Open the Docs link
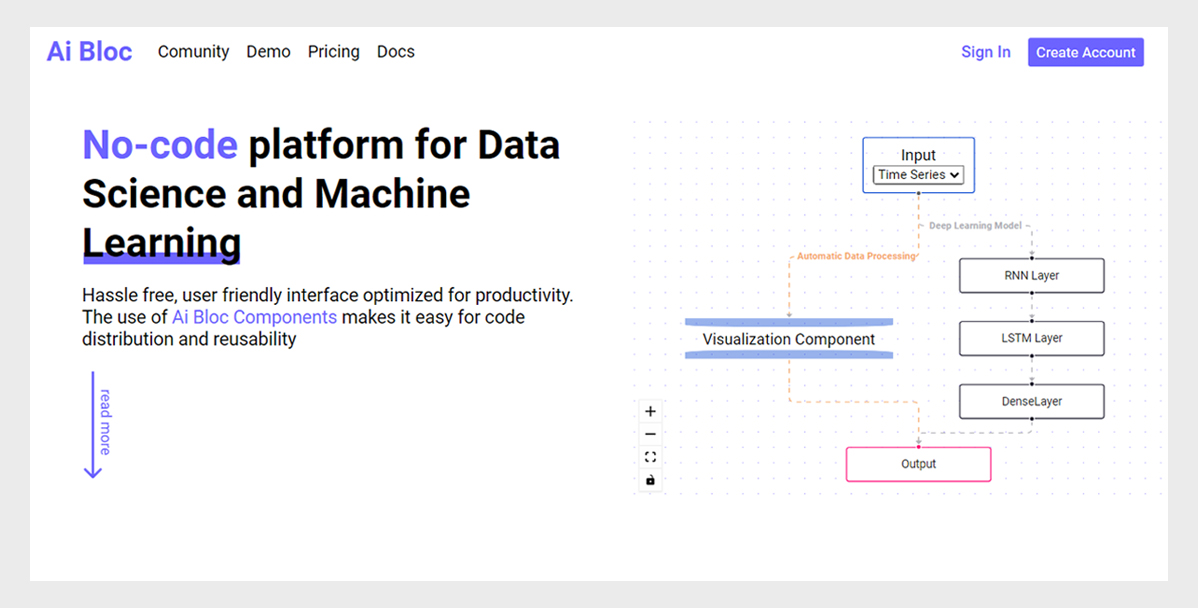 (396, 52)
